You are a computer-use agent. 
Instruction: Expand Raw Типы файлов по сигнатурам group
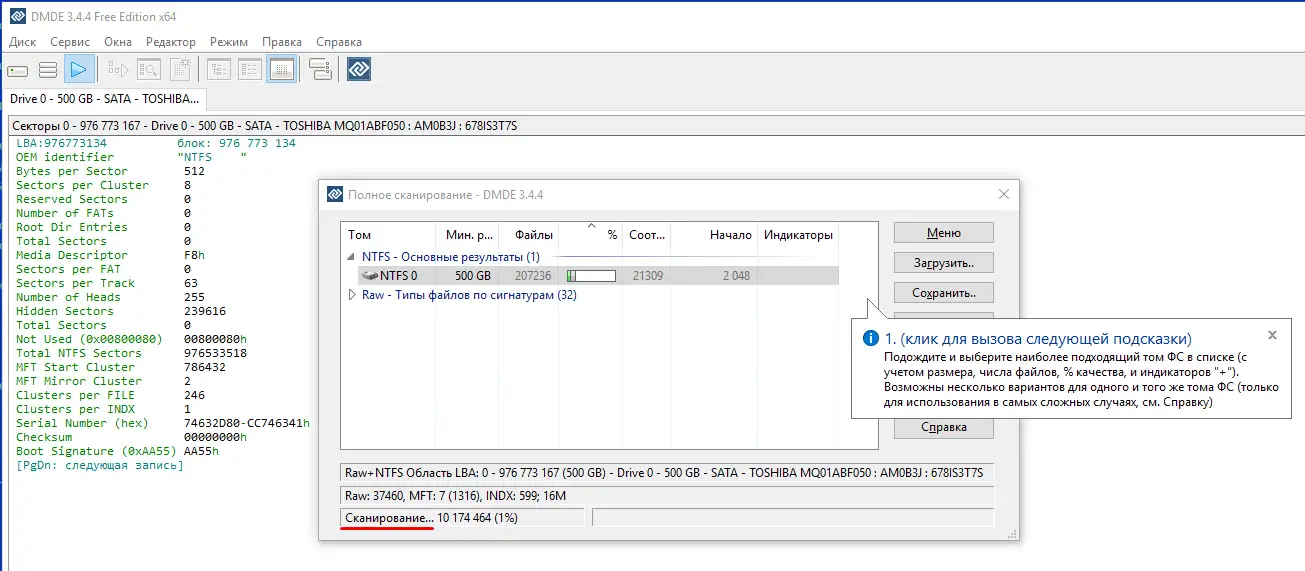[x=352, y=295]
